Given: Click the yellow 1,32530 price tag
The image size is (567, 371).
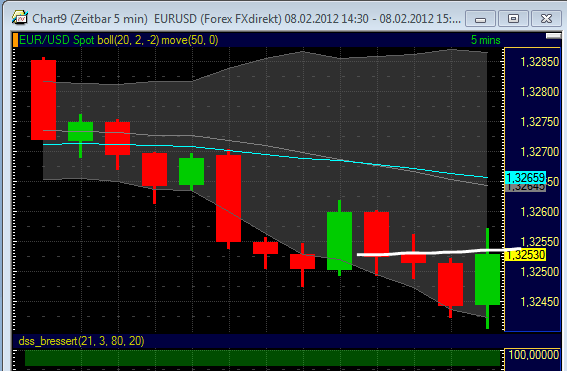Looking at the screenshot, I should pos(525,255).
